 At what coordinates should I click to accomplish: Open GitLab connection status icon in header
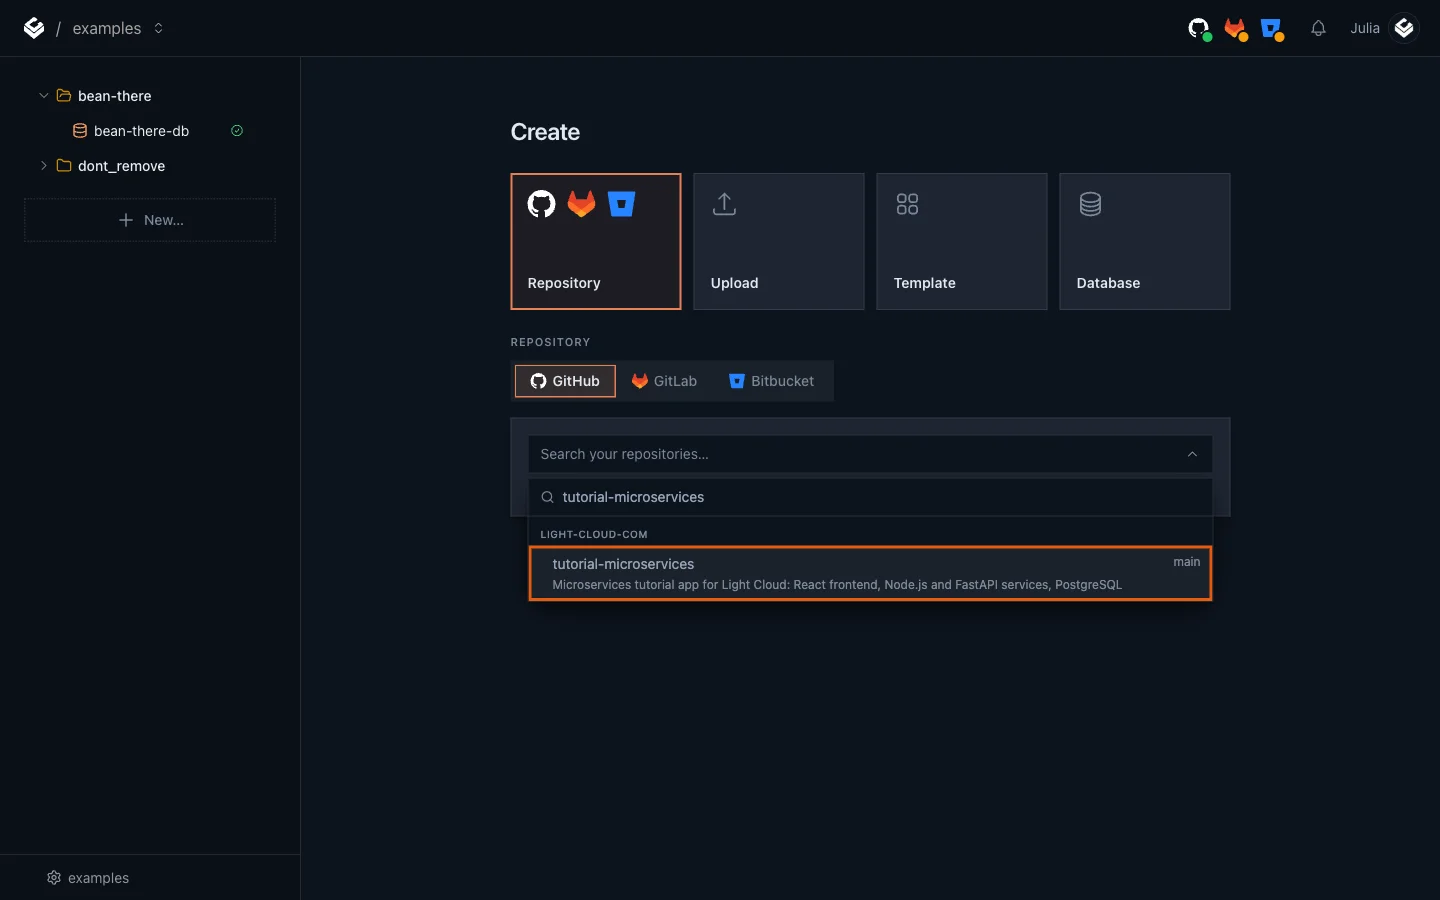(x=1236, y=29)
